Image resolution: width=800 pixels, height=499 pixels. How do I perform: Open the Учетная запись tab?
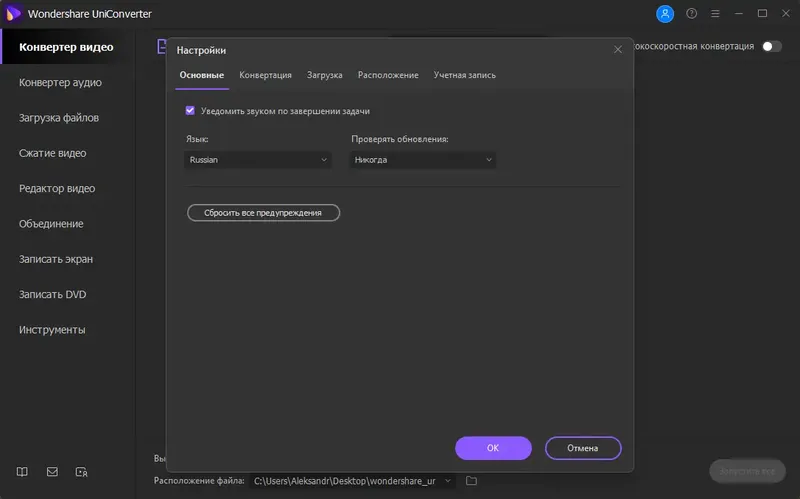point(464,75)
